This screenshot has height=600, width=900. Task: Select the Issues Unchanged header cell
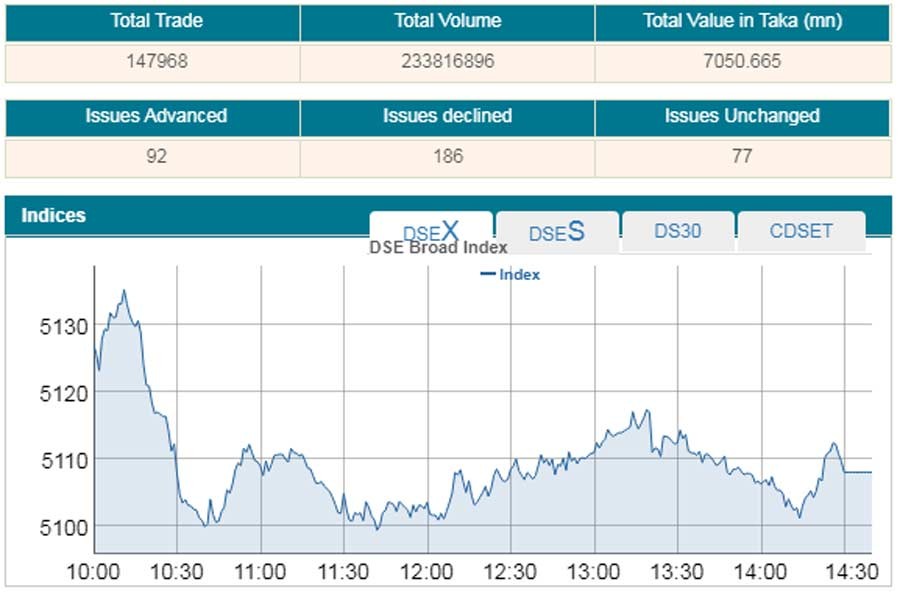[x=742, y=117]
